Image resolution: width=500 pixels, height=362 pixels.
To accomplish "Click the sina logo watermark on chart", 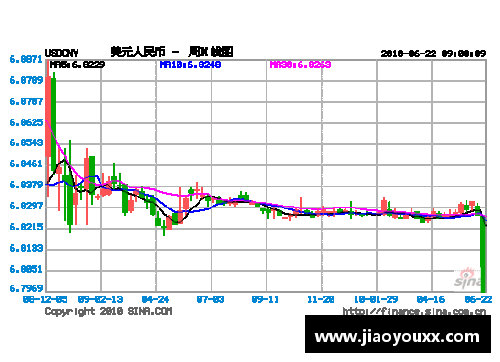I will 468,278.
